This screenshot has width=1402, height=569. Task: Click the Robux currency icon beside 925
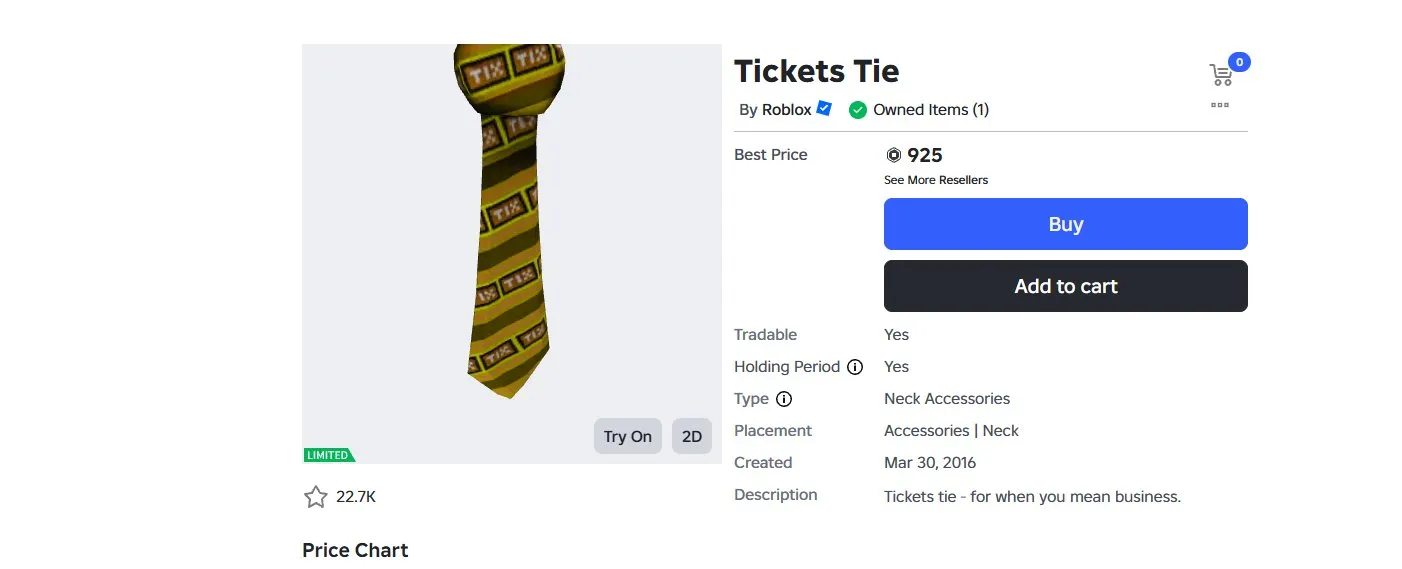click(x=894, y=155)
